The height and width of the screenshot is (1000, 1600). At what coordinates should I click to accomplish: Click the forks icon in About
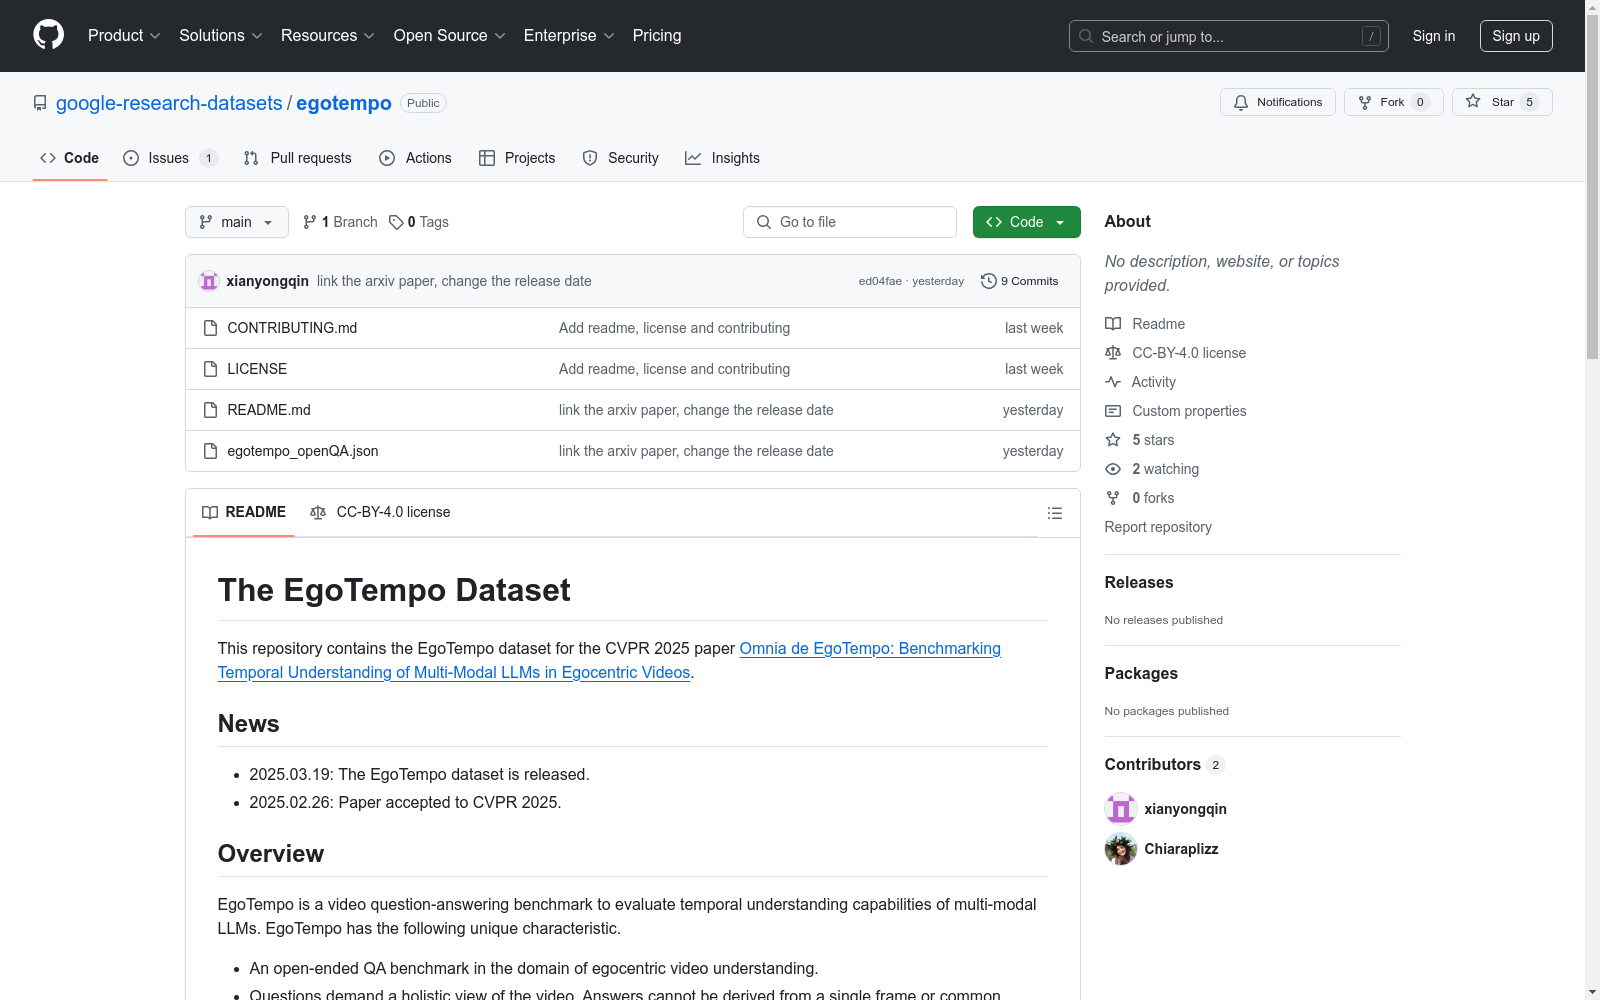point(1113,498)
